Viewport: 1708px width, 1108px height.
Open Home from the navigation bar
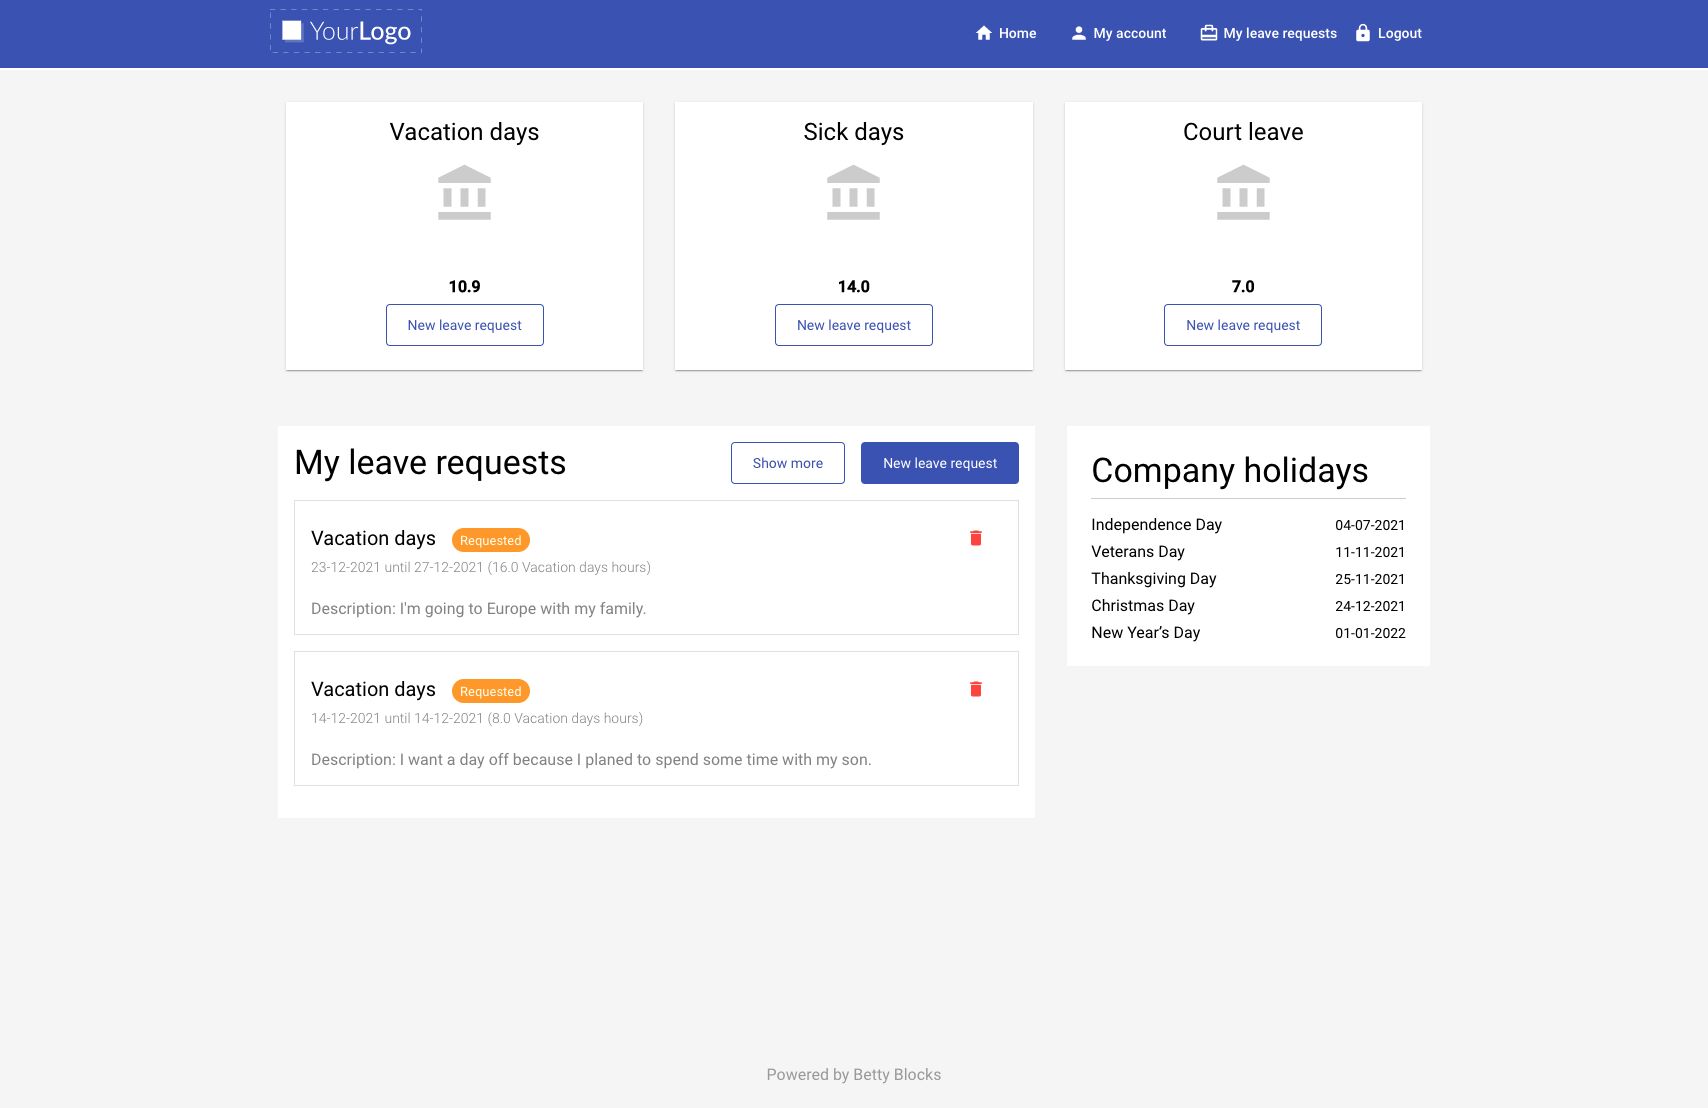[1016, 33]
